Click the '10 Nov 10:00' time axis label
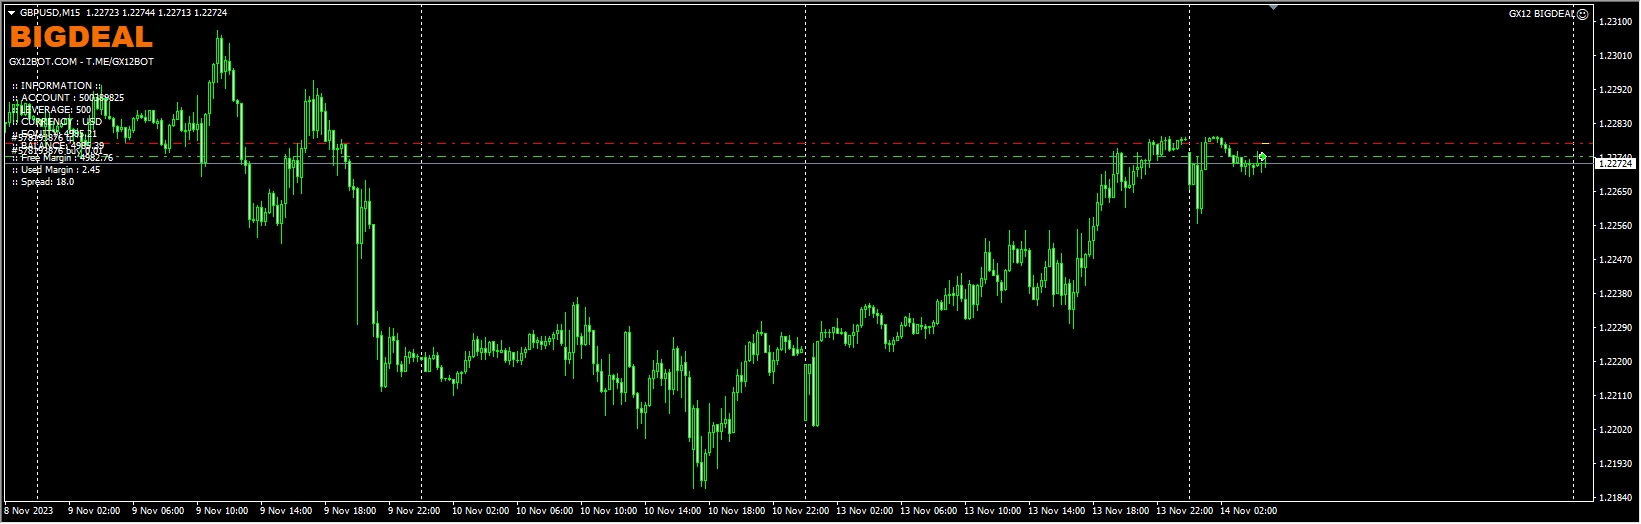 click(x=608, y=511)
